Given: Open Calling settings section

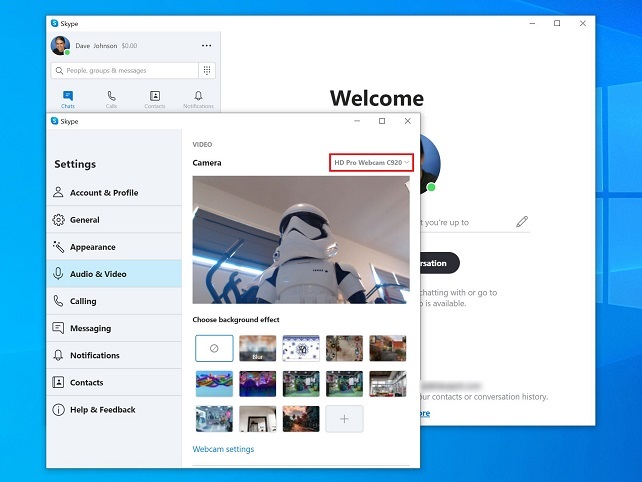Looking at the screenshot, I should [x=114, y=301].
